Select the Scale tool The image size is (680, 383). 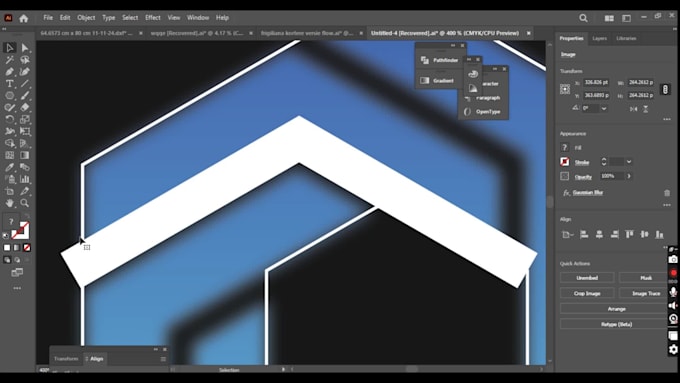click(x=25, y=119)
